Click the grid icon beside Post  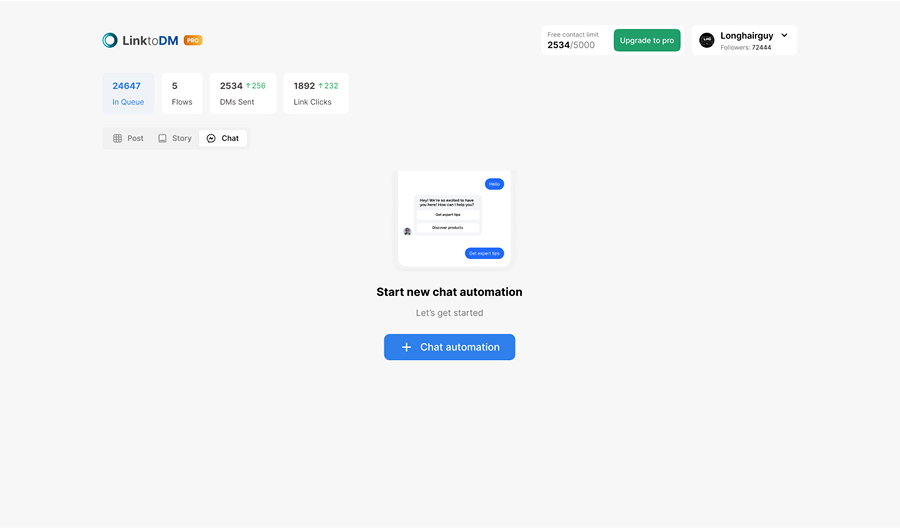click(117, 138)
